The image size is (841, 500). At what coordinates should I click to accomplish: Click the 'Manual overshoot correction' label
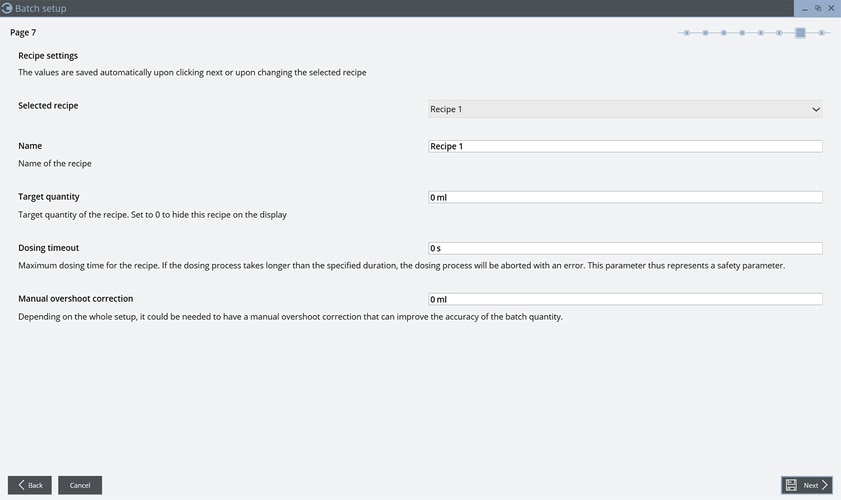click(x=76, y=298)
